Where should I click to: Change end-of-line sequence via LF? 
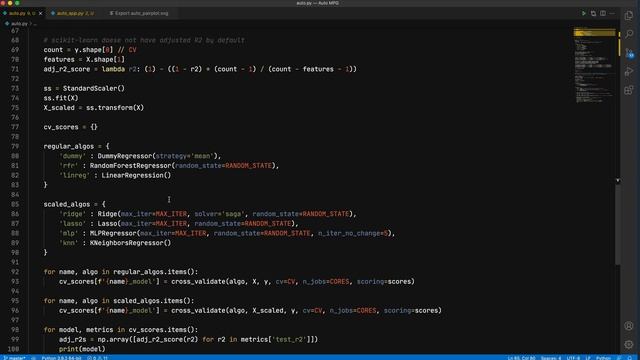point(588,358)
